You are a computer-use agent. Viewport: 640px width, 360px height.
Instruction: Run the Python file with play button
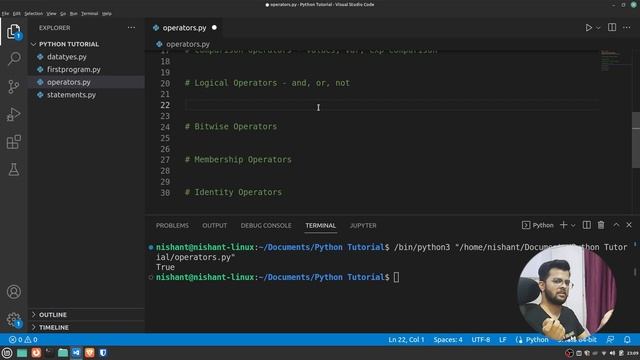[x=588, y=28]
